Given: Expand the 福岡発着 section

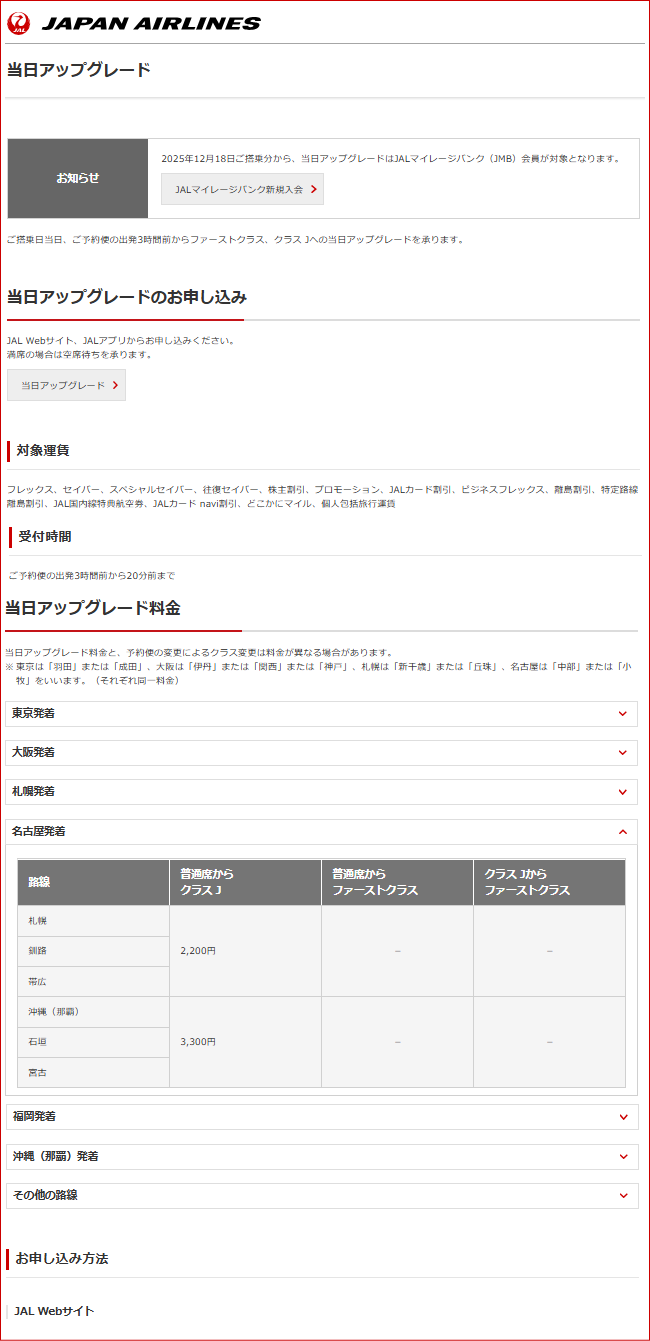Looking at the screenshot, I should click(322, 1116).
